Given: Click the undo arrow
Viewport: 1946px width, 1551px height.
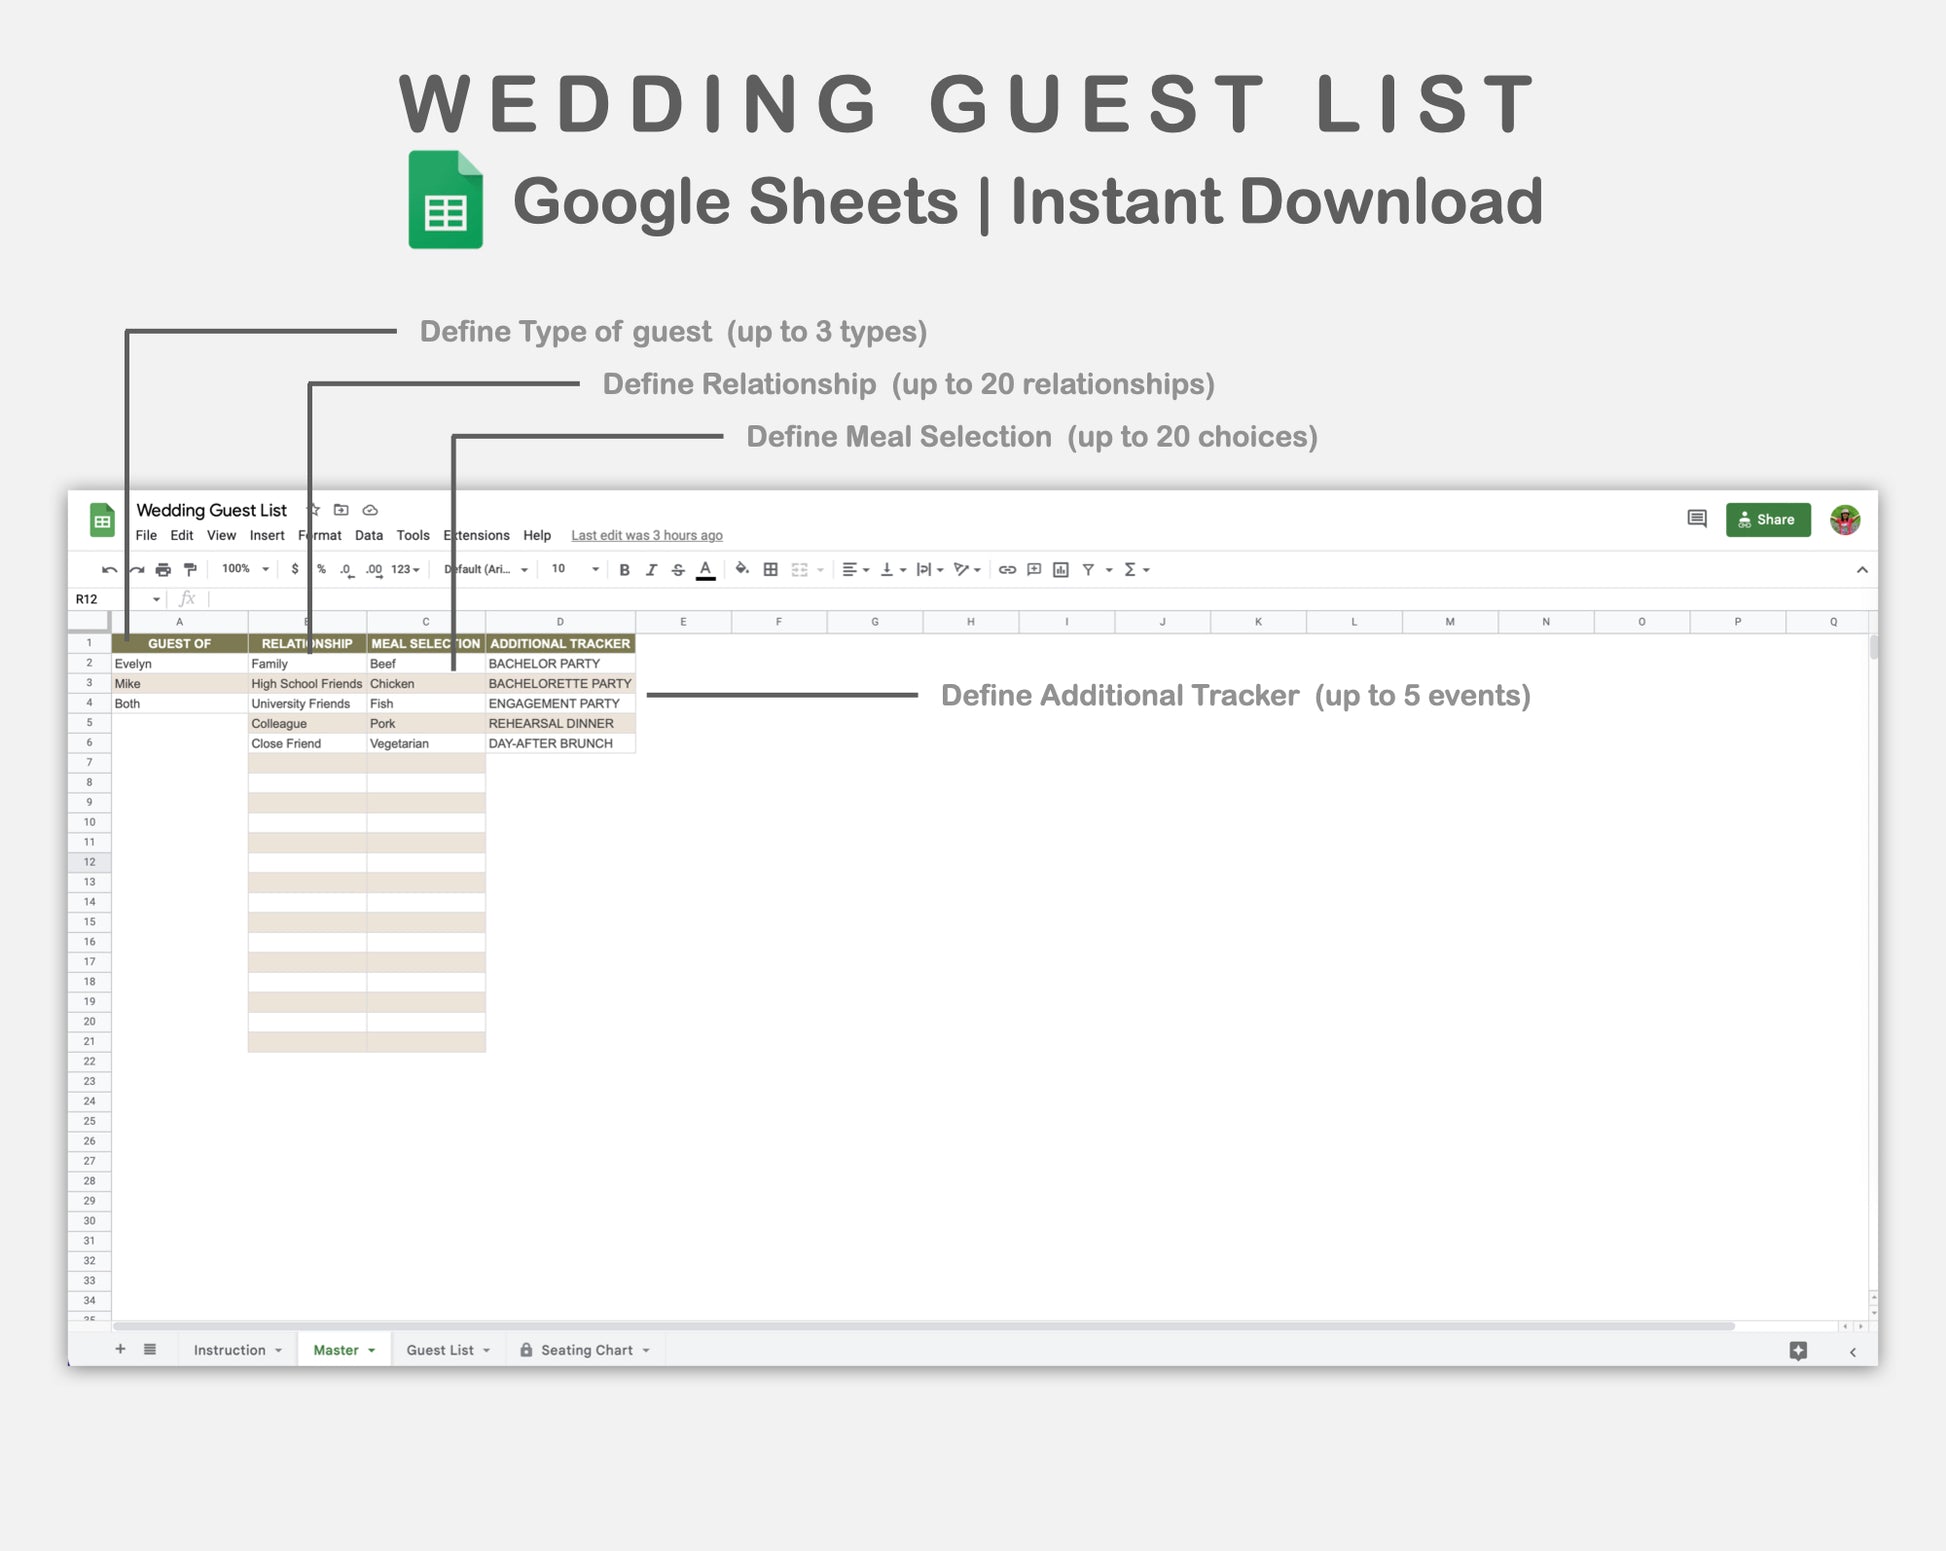Looking at the screenshot, I should pos(109,570).
